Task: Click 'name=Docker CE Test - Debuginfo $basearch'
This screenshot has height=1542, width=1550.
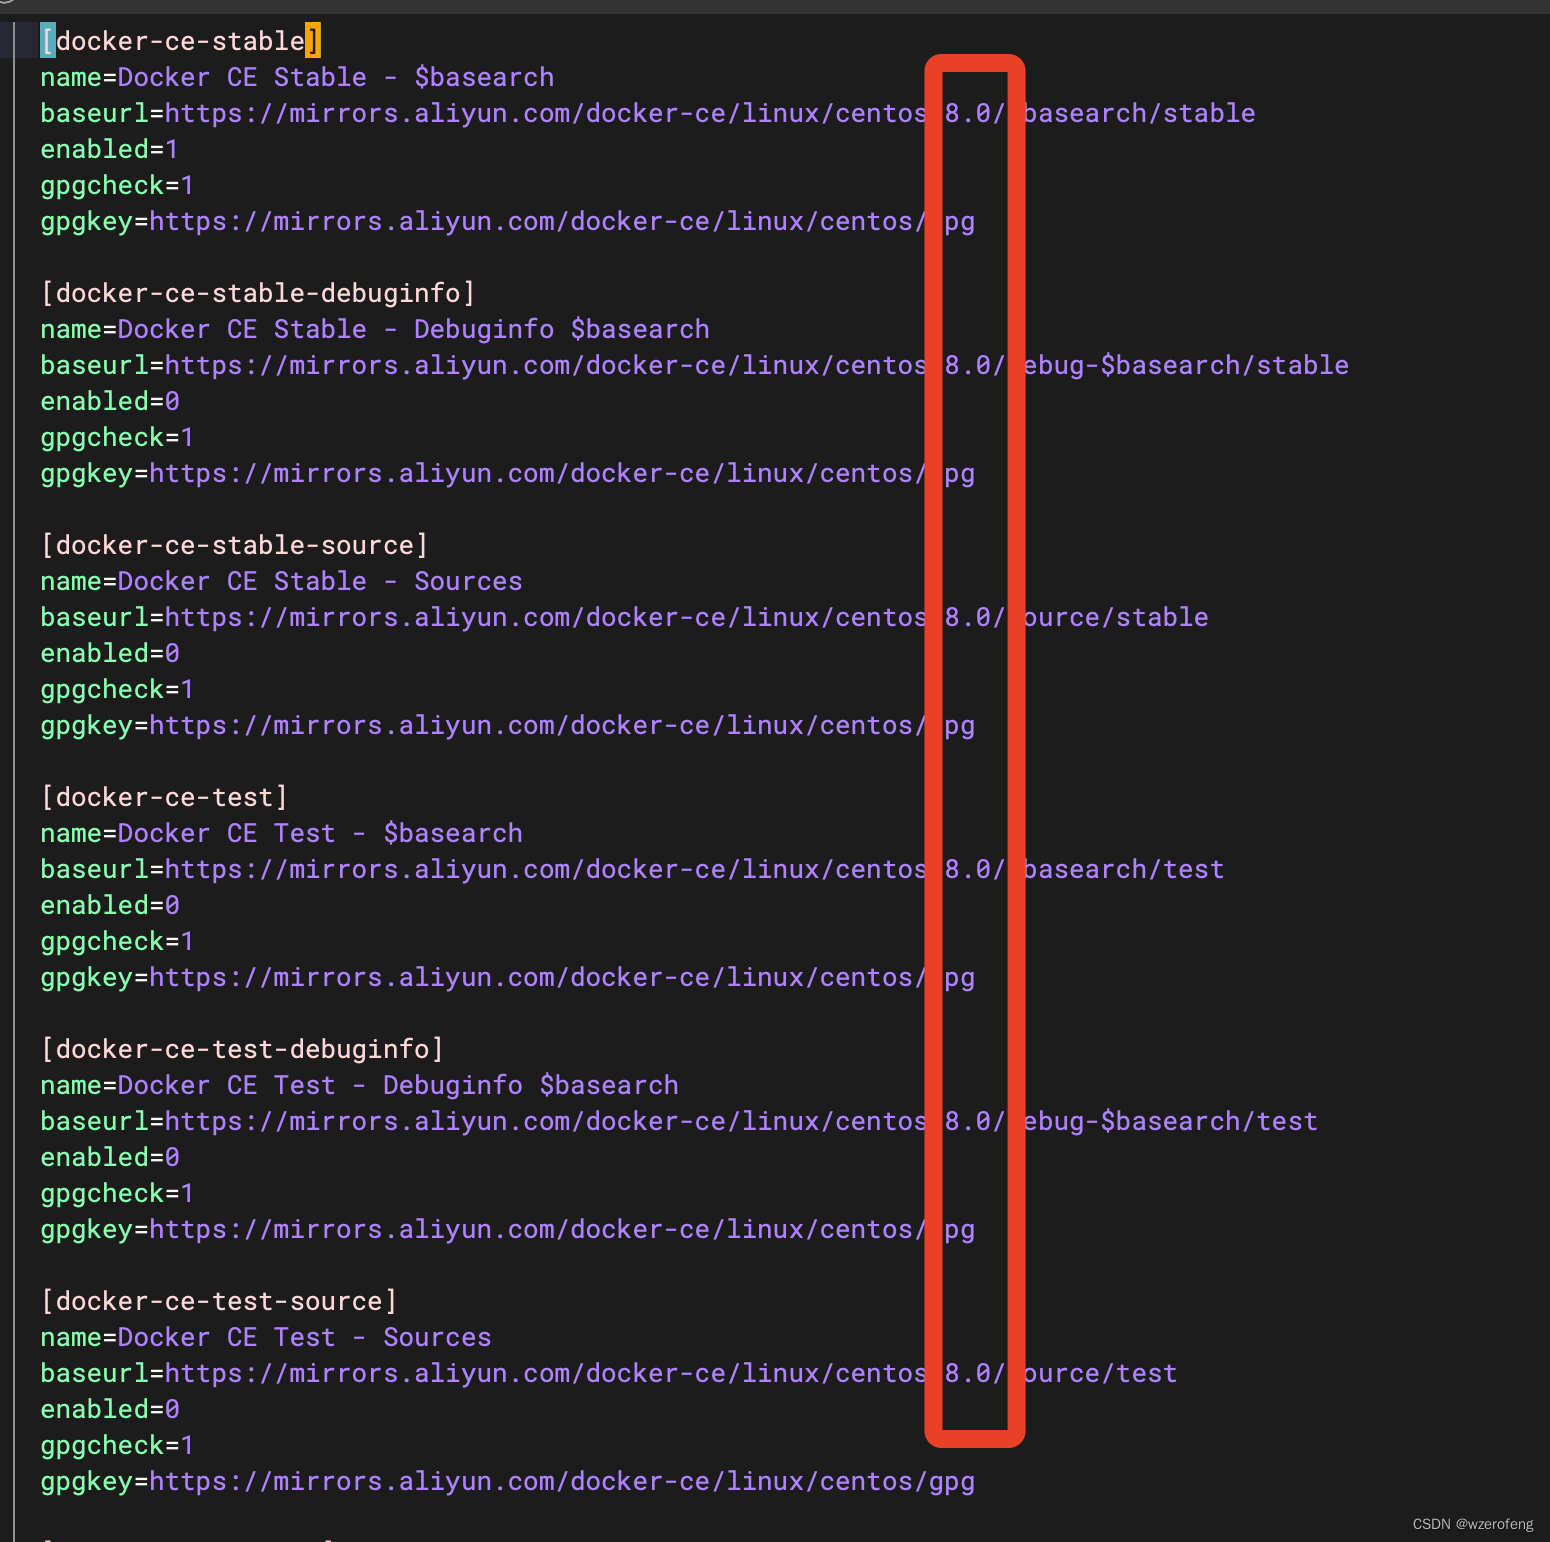Action: 360,1085
